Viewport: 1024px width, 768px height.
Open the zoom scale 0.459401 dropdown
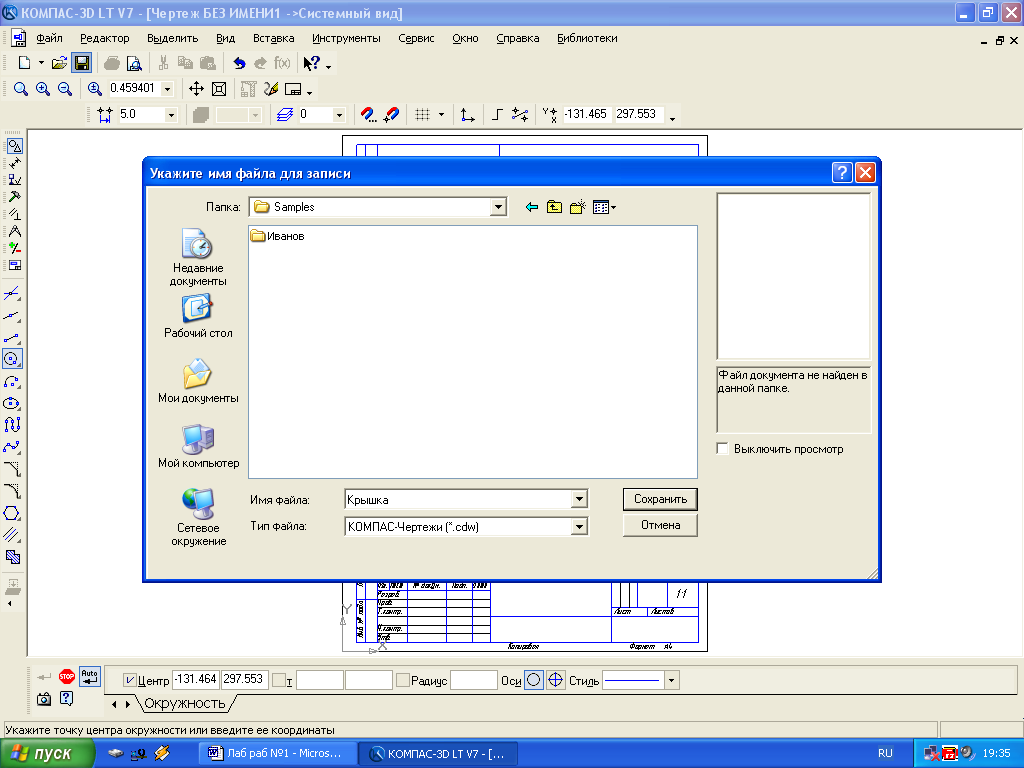168,89
